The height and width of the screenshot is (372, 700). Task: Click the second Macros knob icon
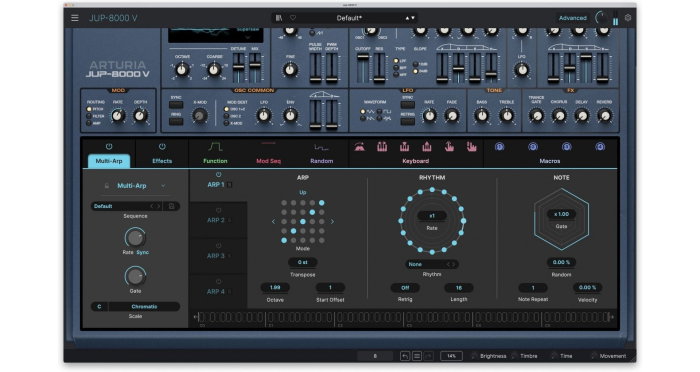coord(533,146)
